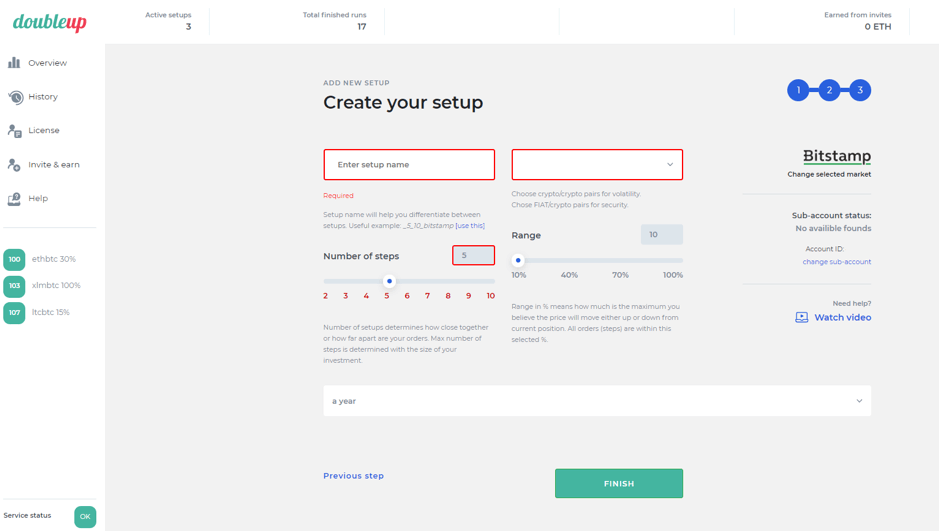
Task: Open the crypto pair dropdown
Action: pyautogui.click(x=597, y=165)
